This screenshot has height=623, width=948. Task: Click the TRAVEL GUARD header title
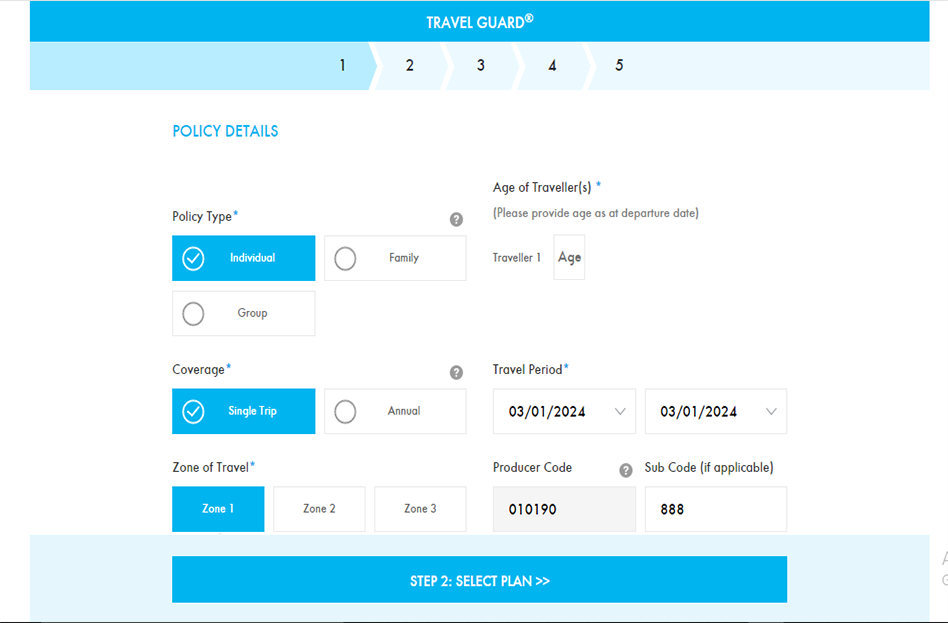[x=479, y=22]
